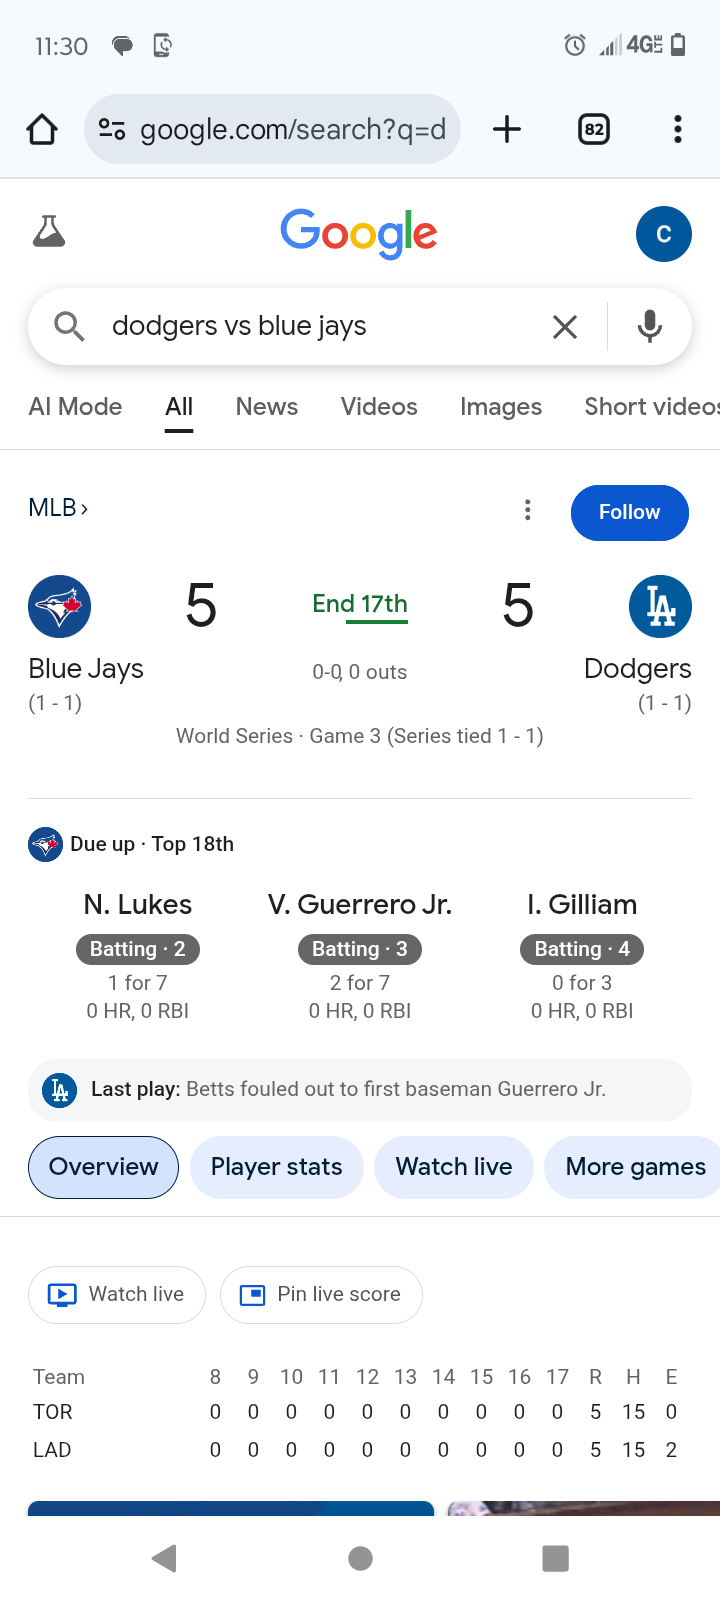Follow this MLB game

pos(629,512)
